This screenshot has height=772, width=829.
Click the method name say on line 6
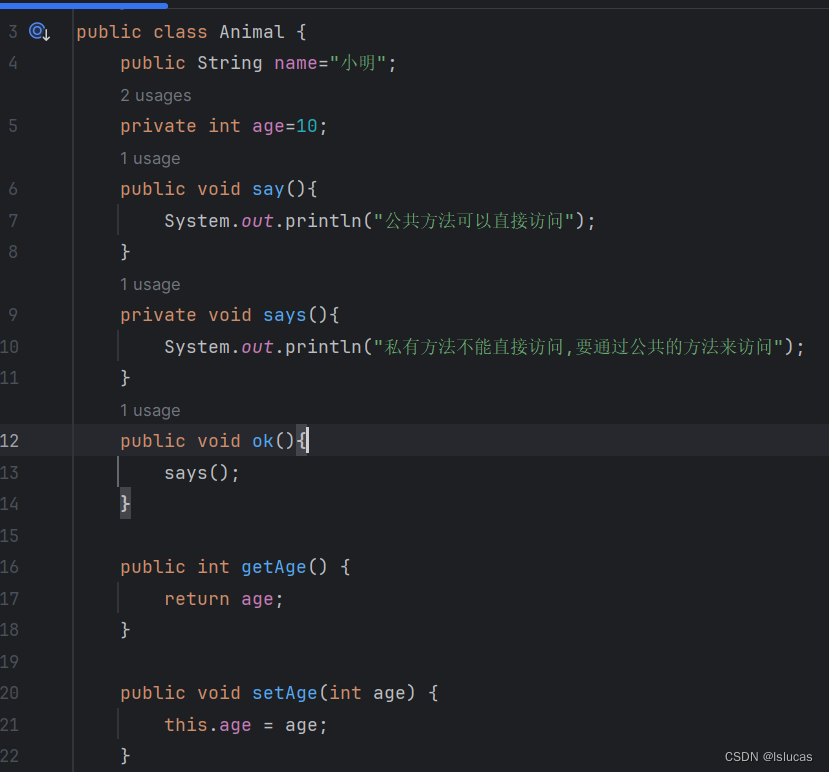pos(268,189)
